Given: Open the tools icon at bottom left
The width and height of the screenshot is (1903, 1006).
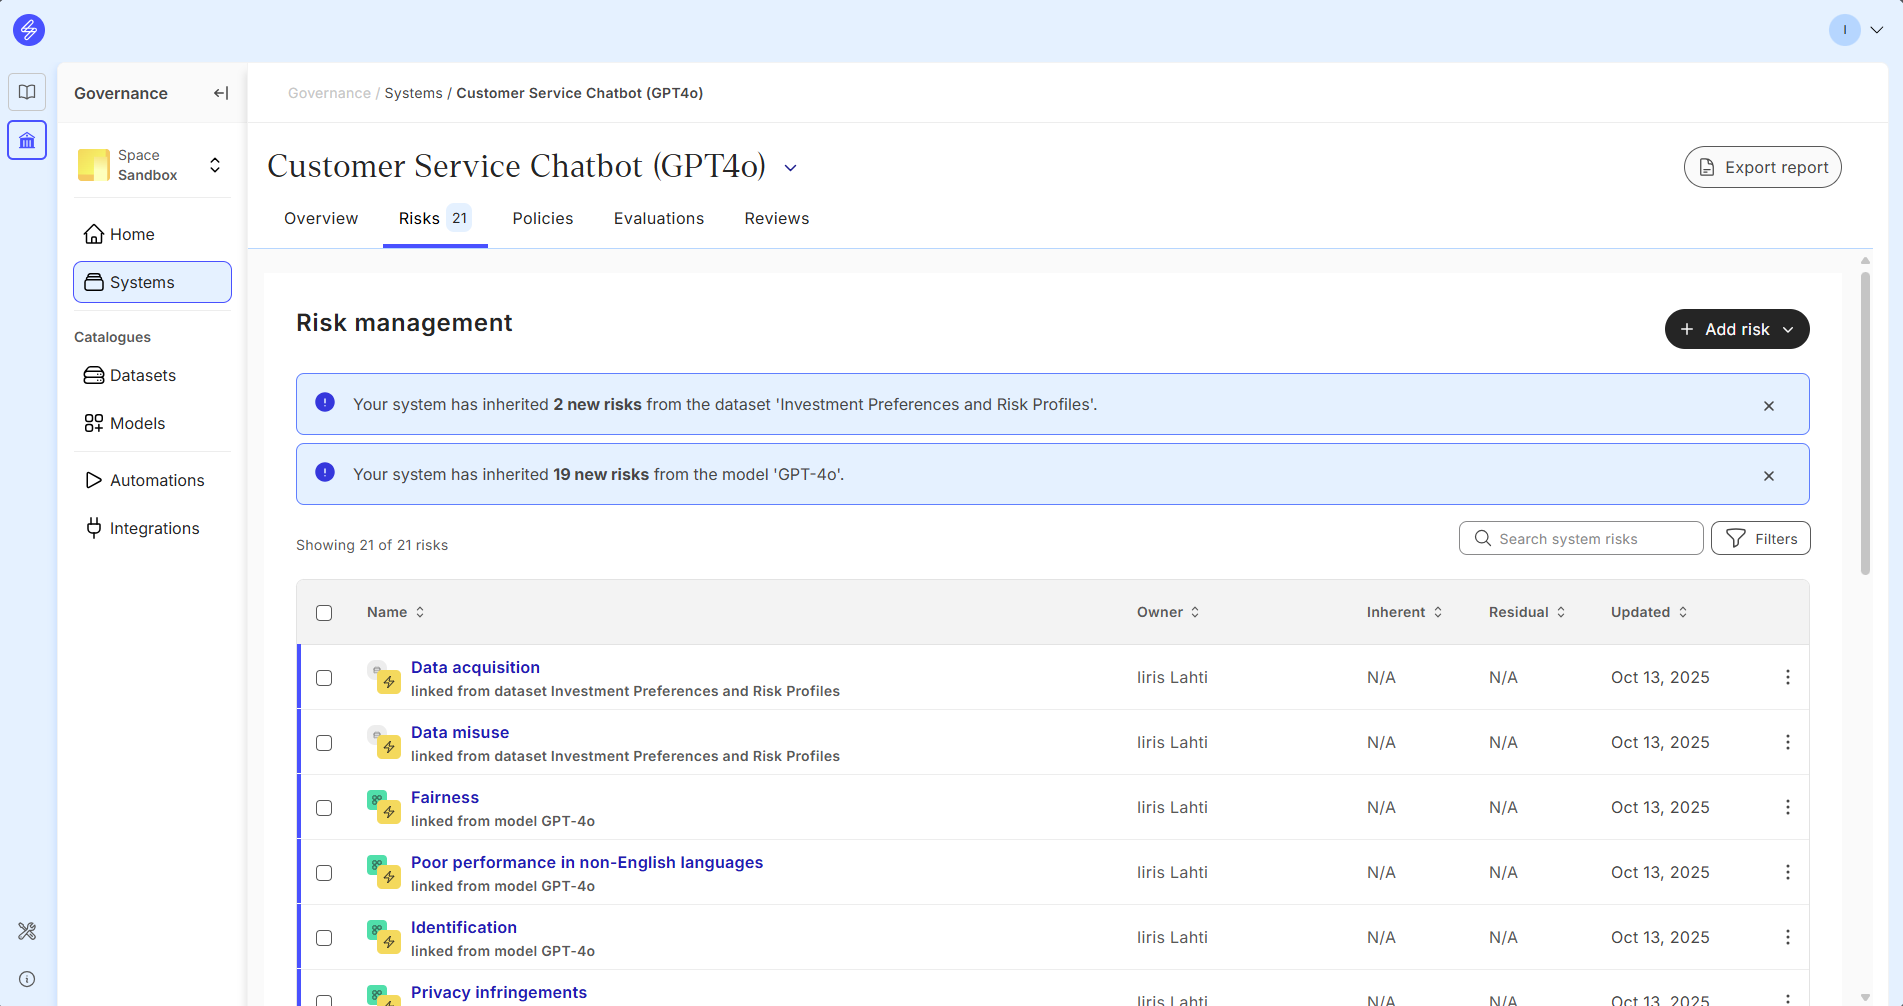Looking at the screenshot, I should pyautogui.click(x=27, y=931).
